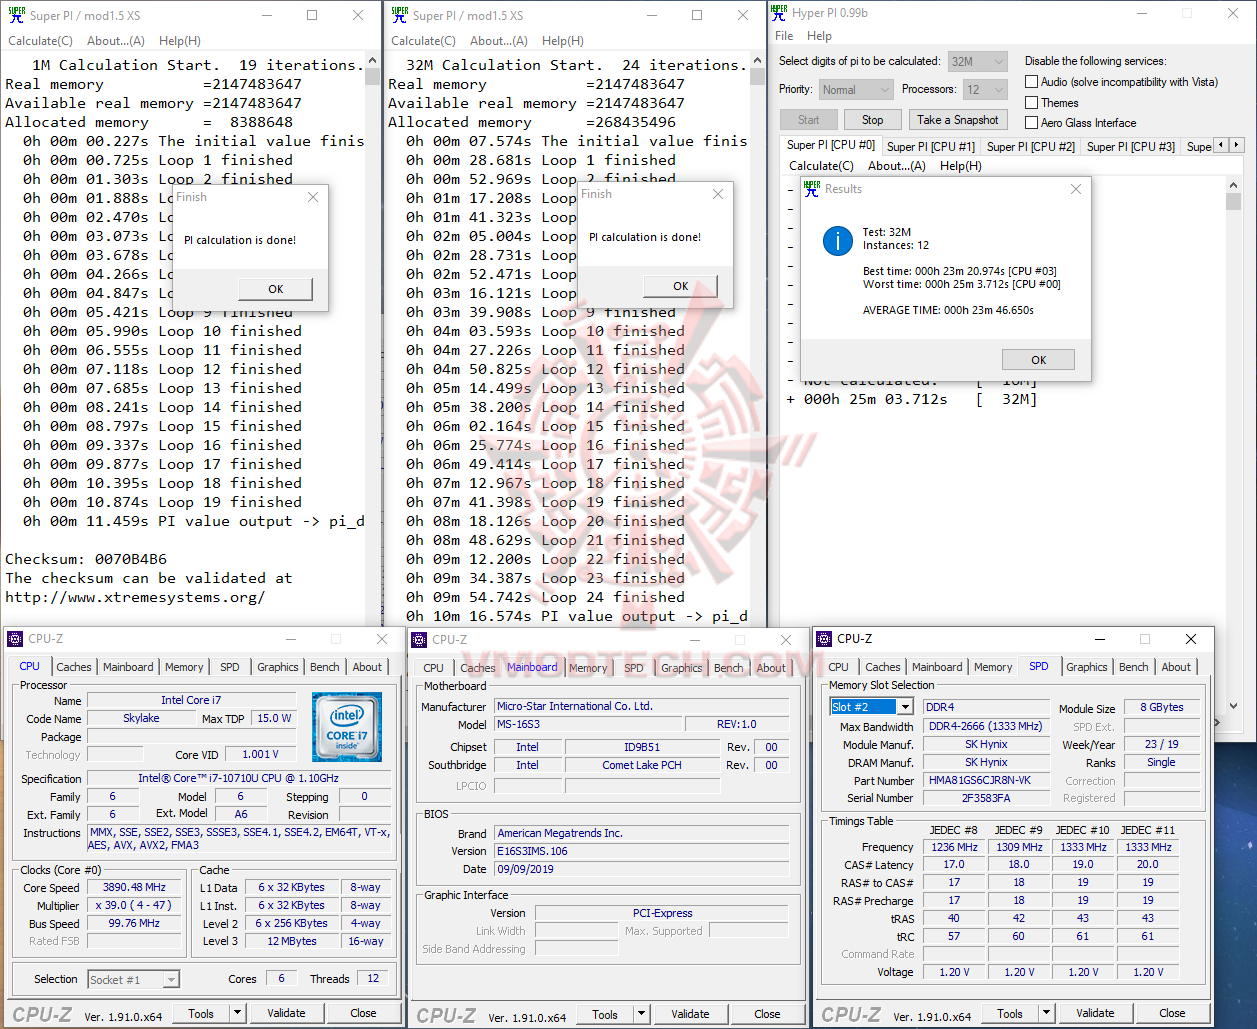Click the BIOS Version E16S3IMS.106 field

642,851
